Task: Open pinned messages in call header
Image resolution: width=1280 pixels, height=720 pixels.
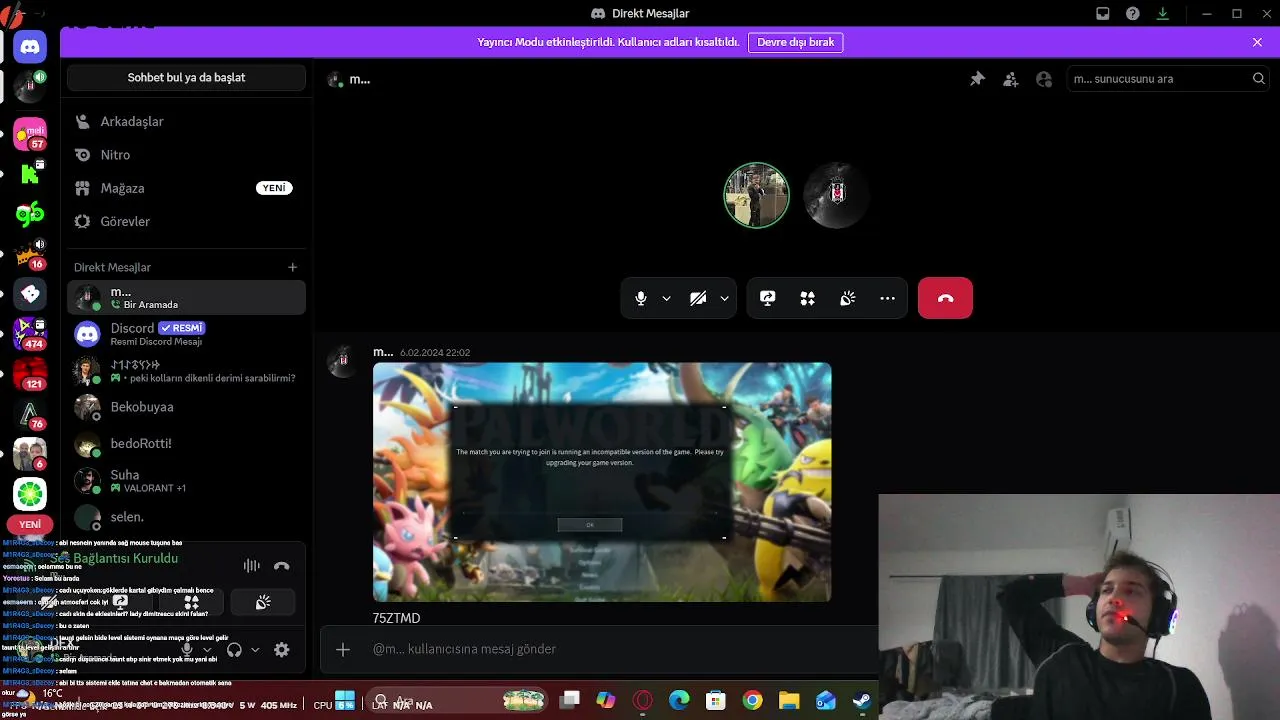Action: [x=977, y=79]
